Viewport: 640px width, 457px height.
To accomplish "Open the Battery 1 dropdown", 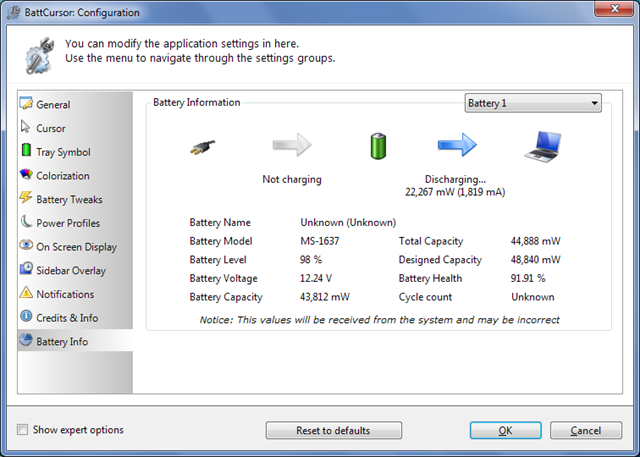I will click(533, 103).
